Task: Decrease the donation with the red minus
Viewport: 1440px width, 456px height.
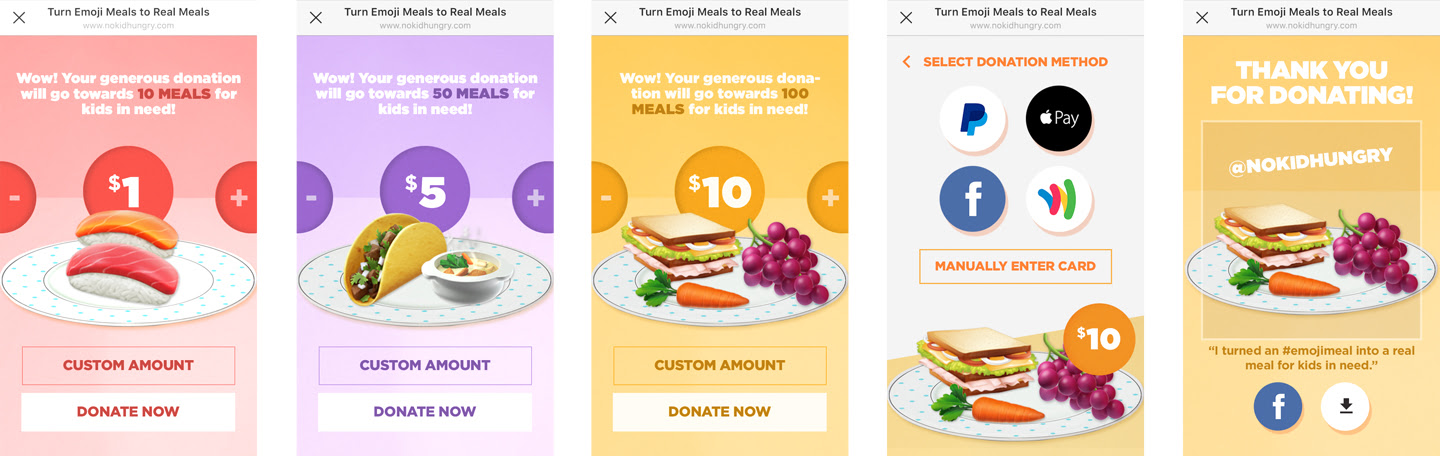Action: [15, 198]
